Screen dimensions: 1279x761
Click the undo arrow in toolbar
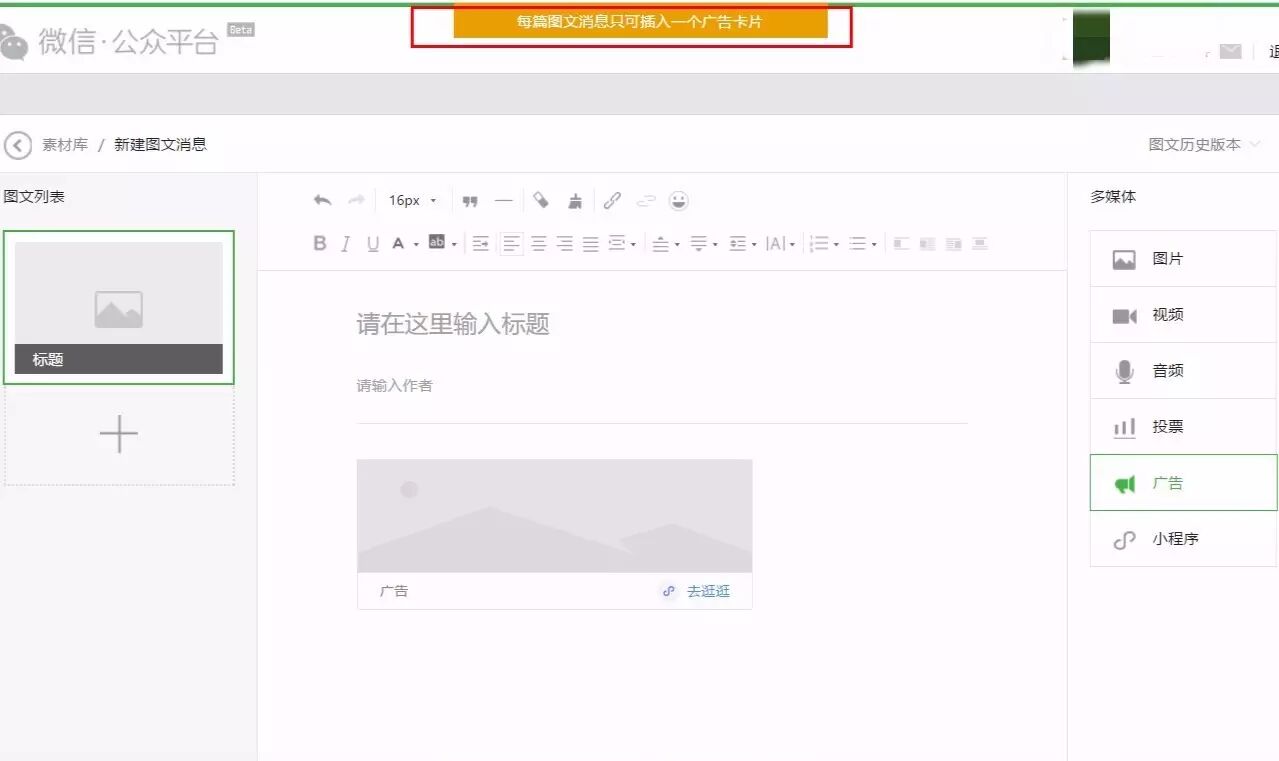click(322, 201)
